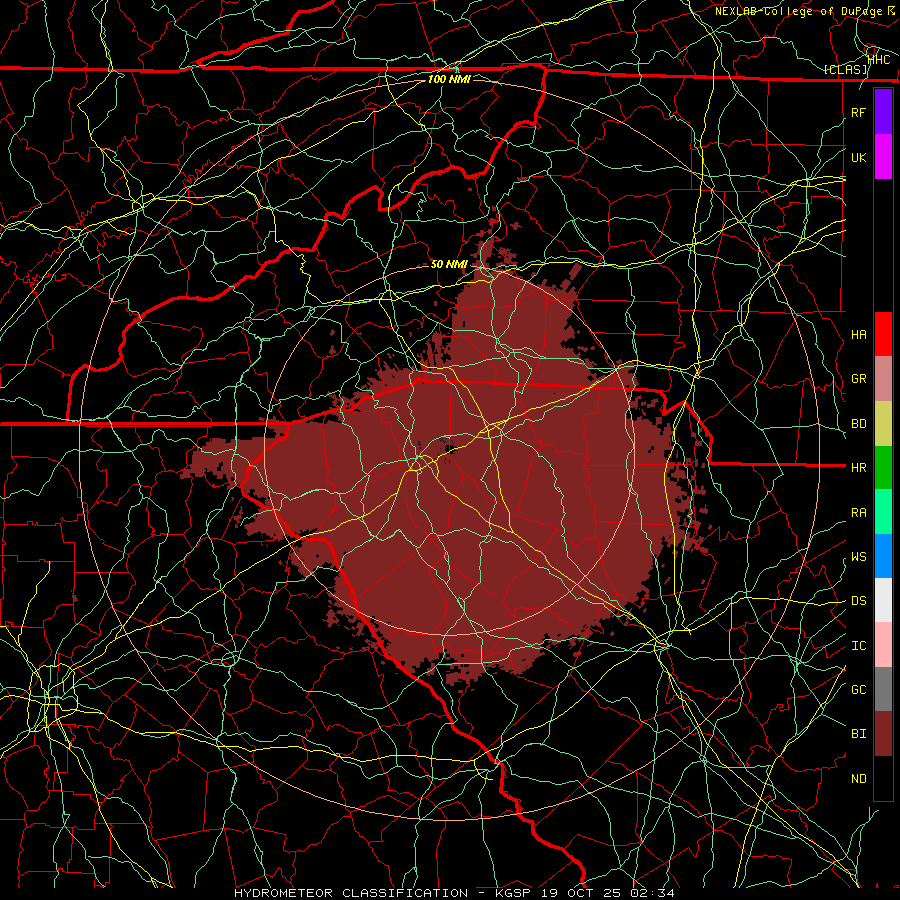The height and width of the screenshot is (900, 900).
Task: Click the bright red HA legend swatch
Action: [x=883, y=334]
